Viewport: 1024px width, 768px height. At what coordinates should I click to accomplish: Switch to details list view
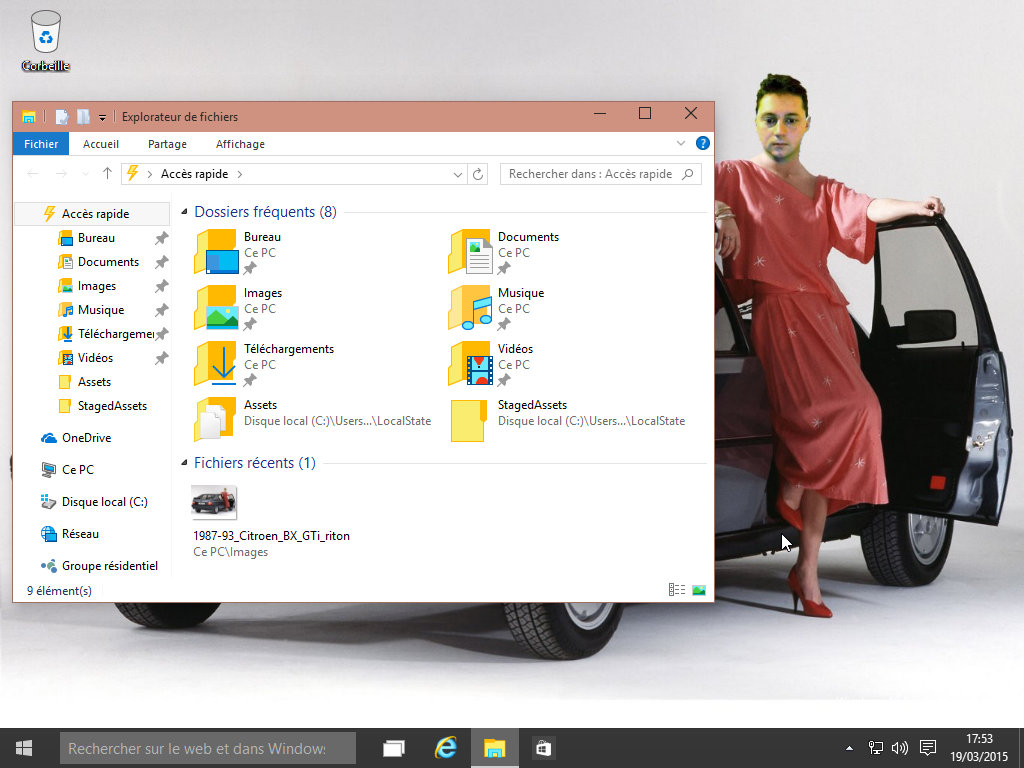click(677, 590)
